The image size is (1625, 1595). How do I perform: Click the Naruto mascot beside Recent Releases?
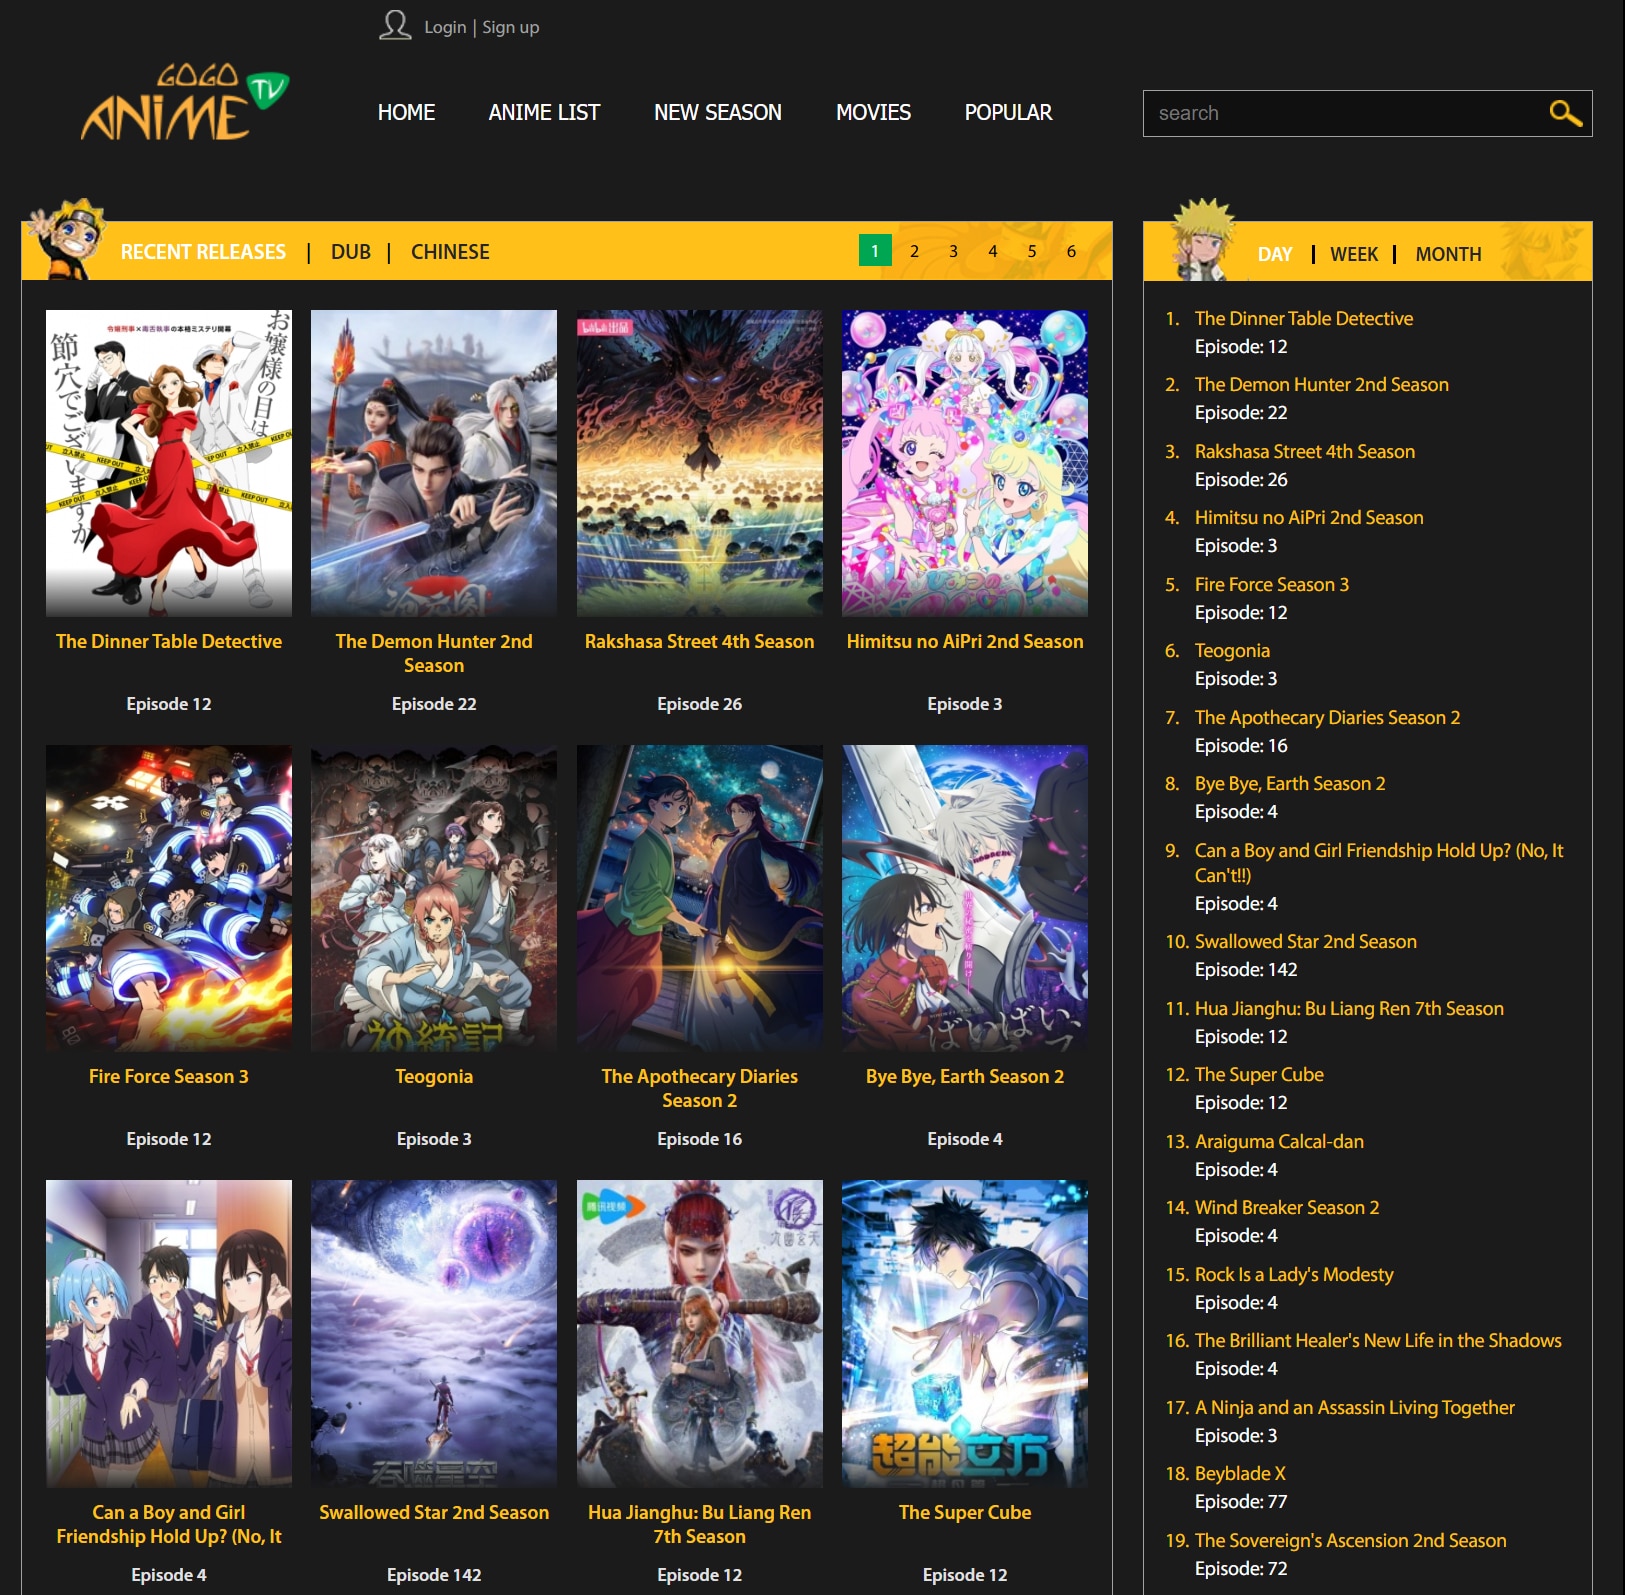67,239
